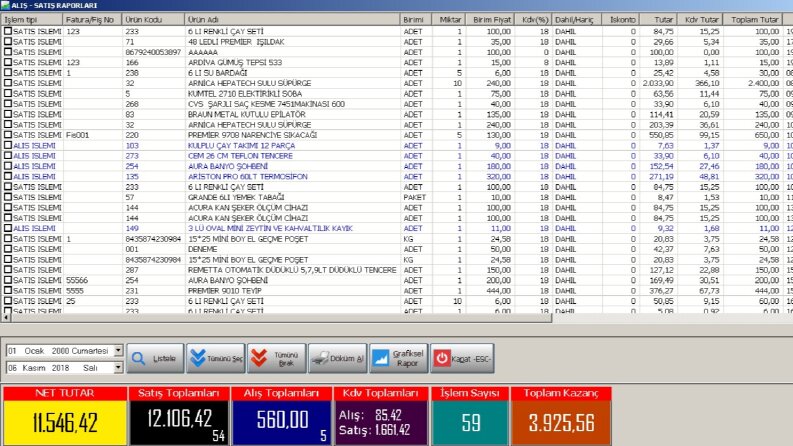This screenshot has width=793, height=446.
Task: Tick checkbox for KUMTEL 2710 ELEKTİRİKLİ SOBA row
Action: (x=8, y=93)
